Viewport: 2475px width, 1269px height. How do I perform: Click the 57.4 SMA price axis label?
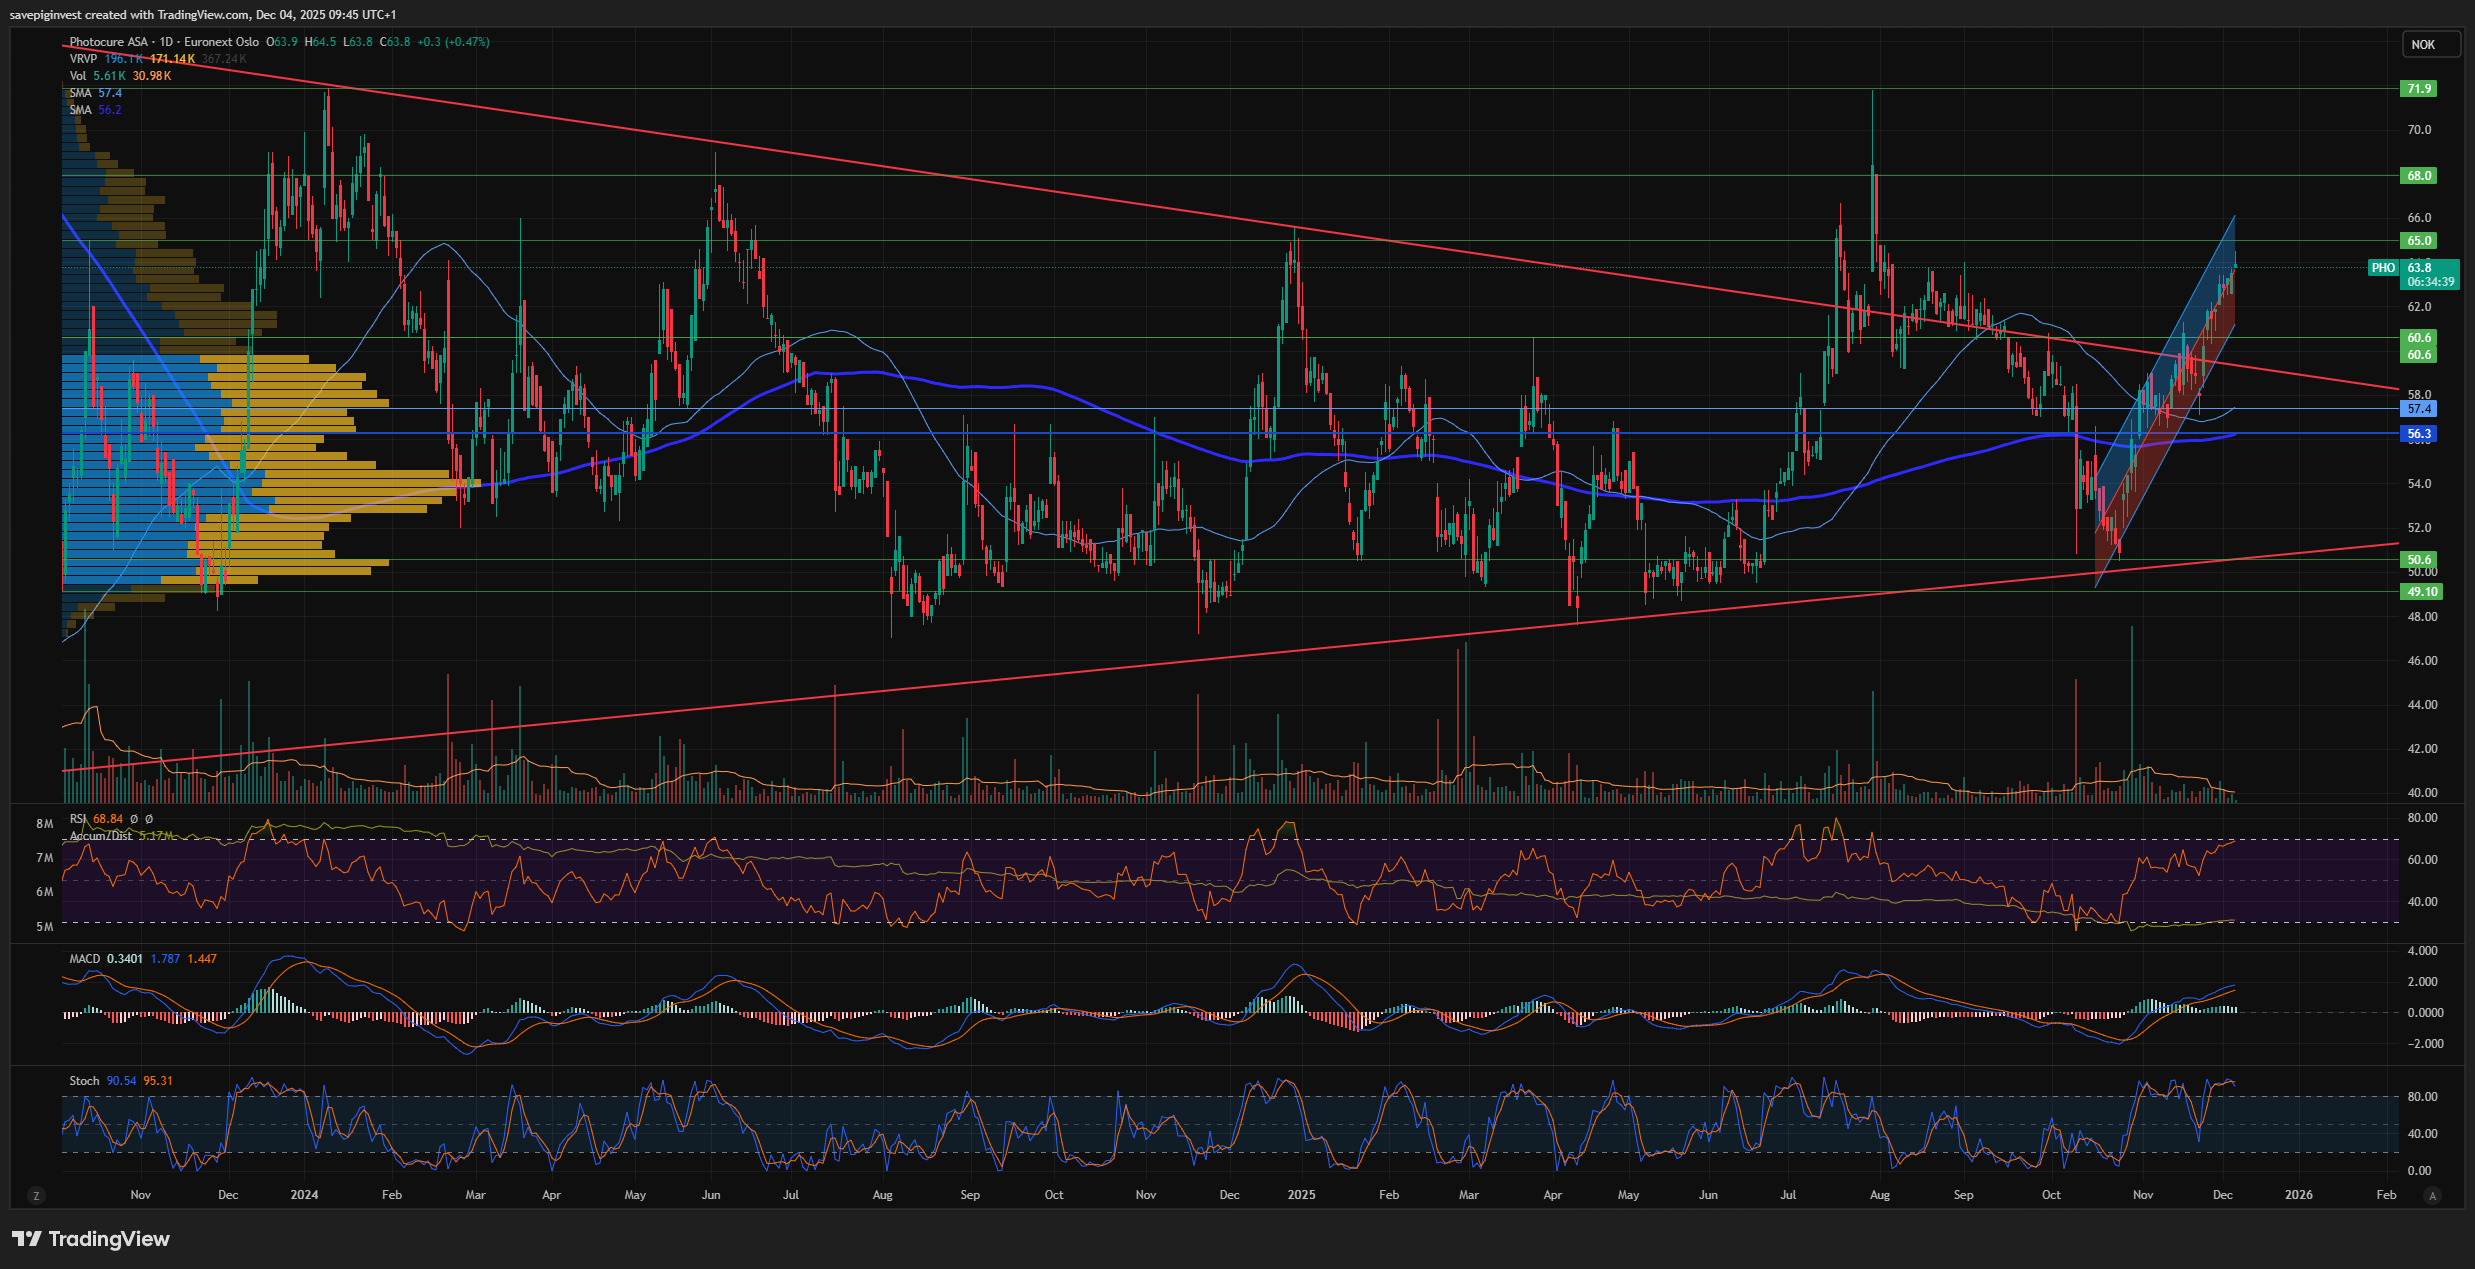click(2419, 409)
